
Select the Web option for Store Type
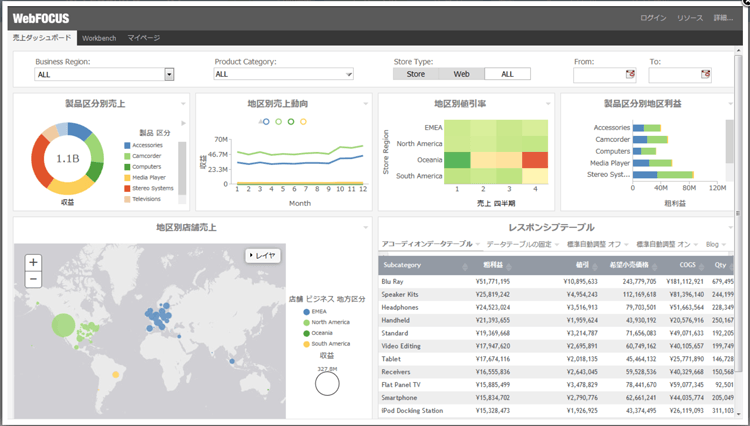coord(461,74)
